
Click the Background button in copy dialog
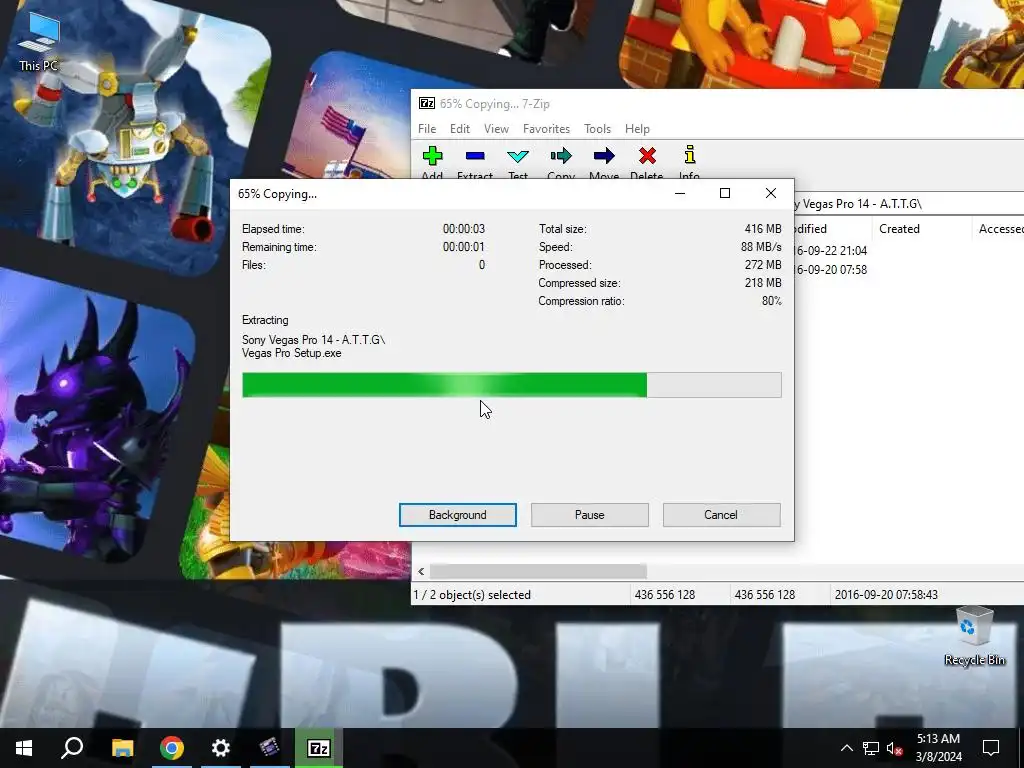tap(458, 515)
